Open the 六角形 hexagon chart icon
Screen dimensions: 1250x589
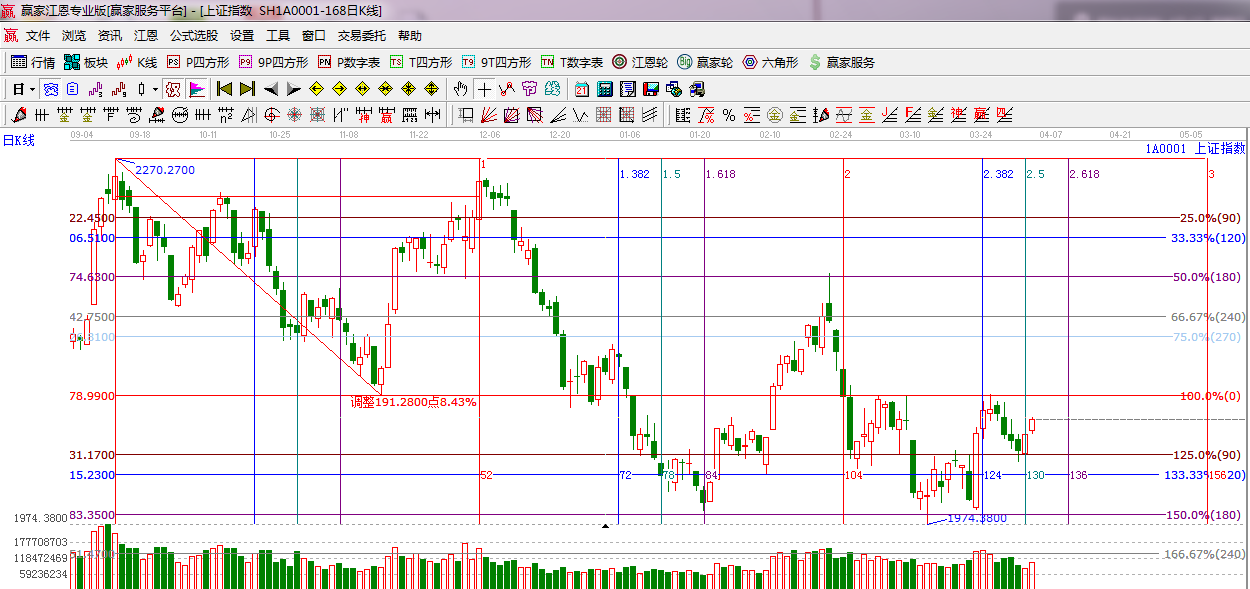(771, 62)
